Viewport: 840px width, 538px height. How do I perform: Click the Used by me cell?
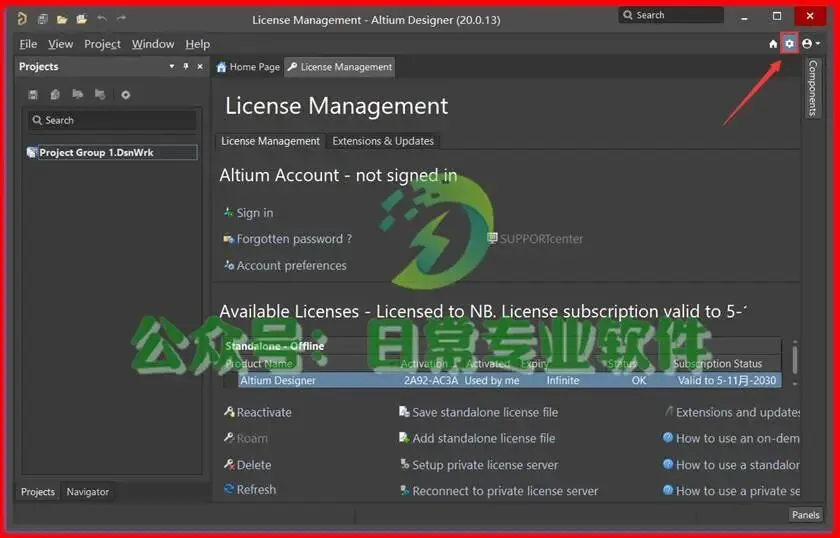point(492,380)
